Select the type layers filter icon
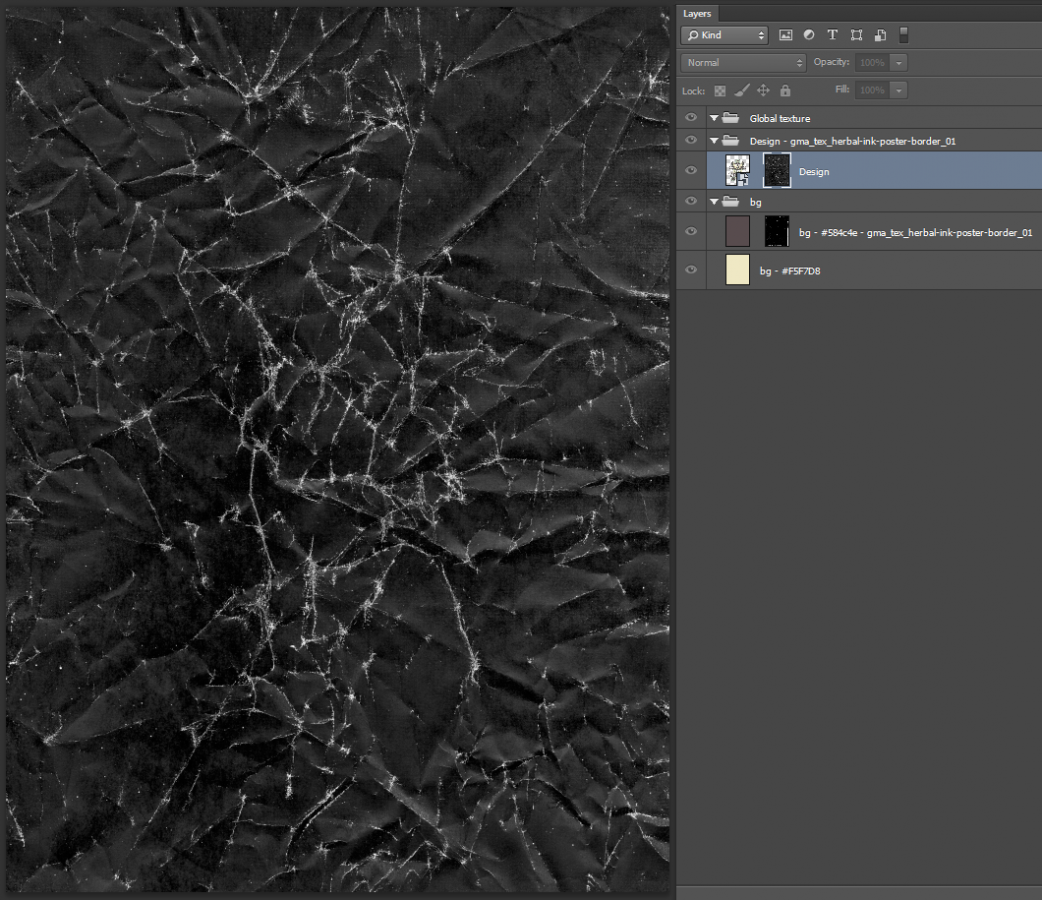Screen dimensions: 1042x900 [832, 35]
